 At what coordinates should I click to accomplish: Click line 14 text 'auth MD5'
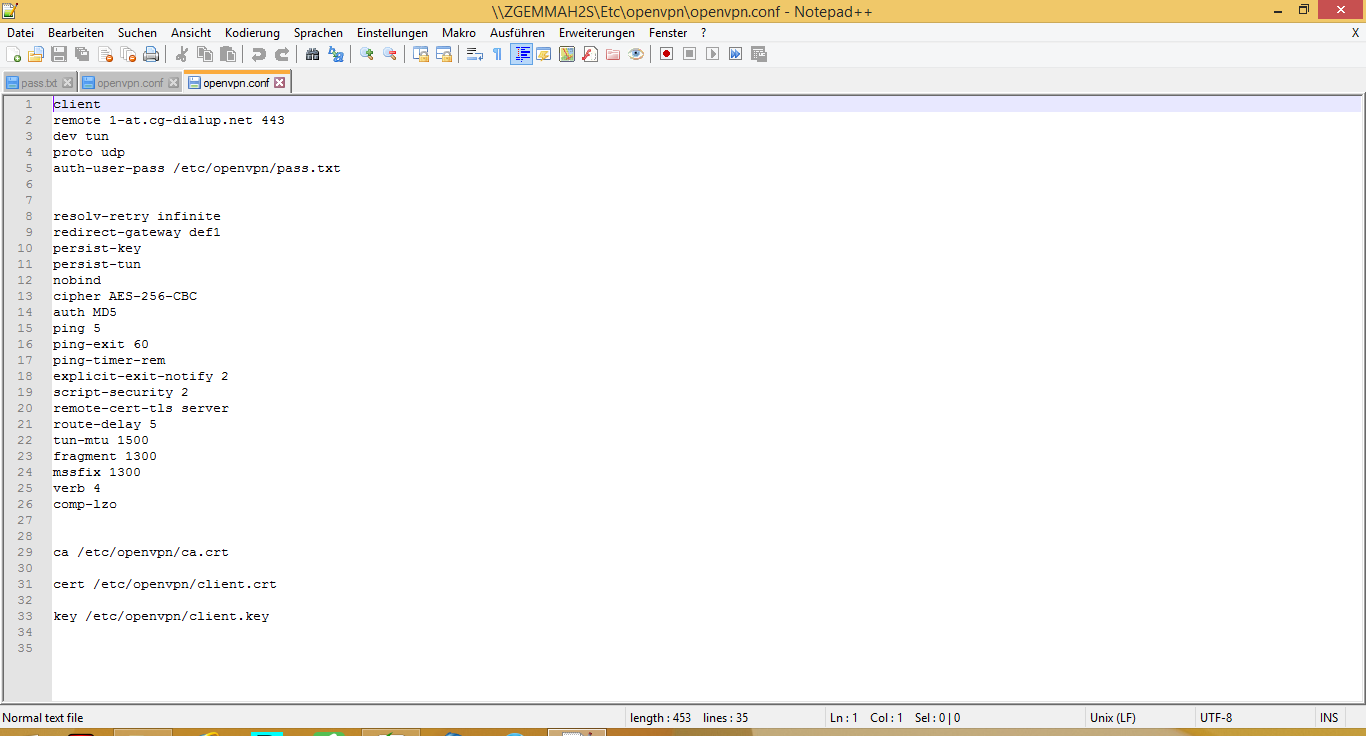[85, 312]
